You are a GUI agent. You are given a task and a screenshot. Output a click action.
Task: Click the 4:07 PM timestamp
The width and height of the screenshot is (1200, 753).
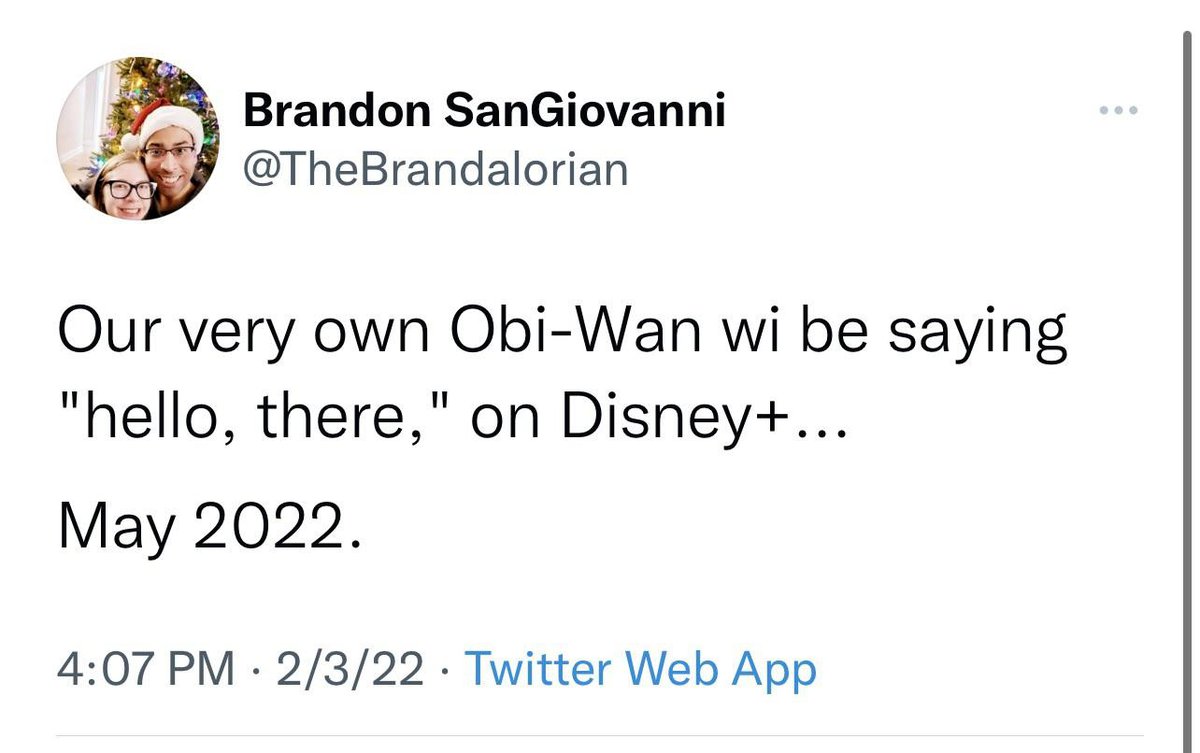[146, 669]
